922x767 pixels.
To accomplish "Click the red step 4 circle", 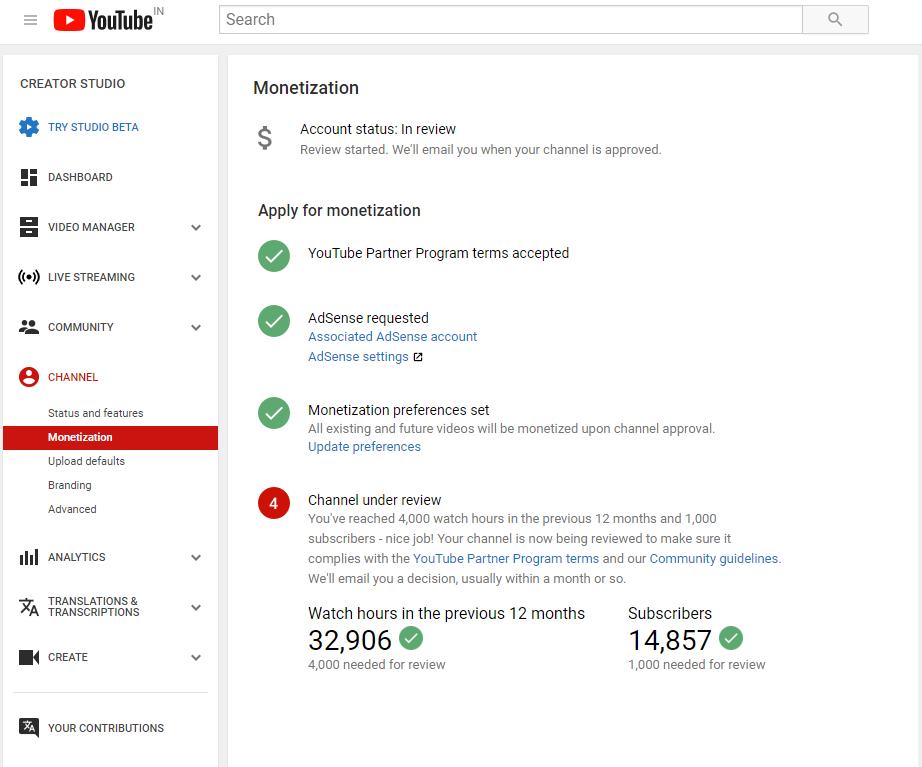I will click(x=274, y=503).
